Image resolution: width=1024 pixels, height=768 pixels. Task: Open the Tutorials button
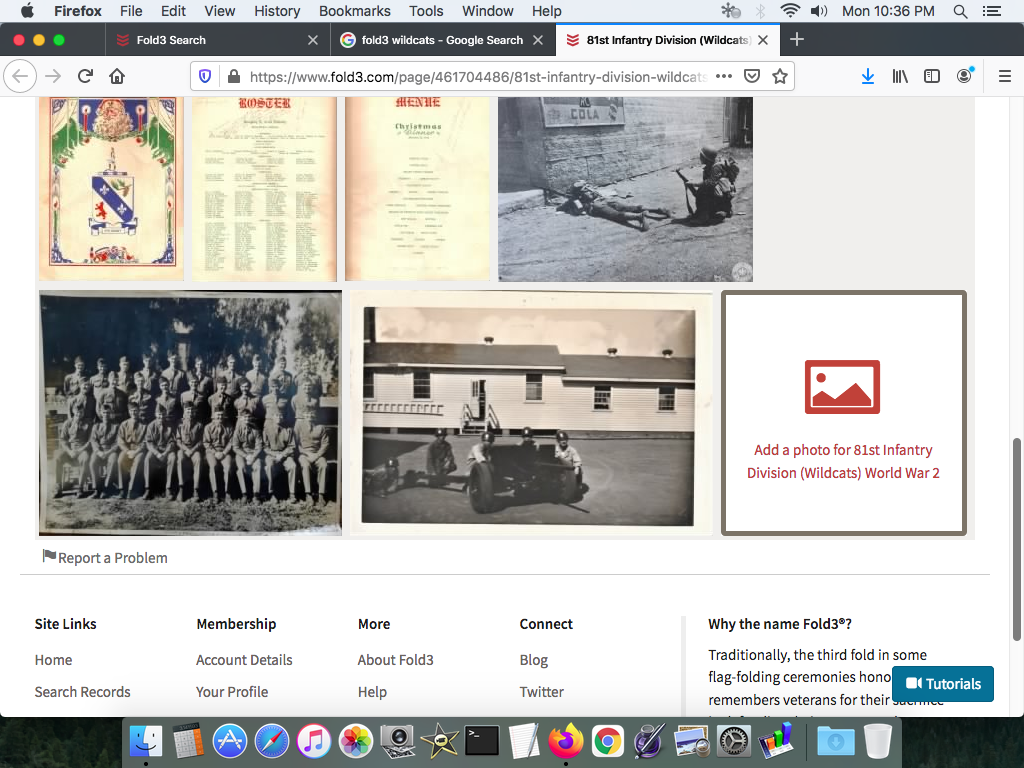(x=943, y=684)
